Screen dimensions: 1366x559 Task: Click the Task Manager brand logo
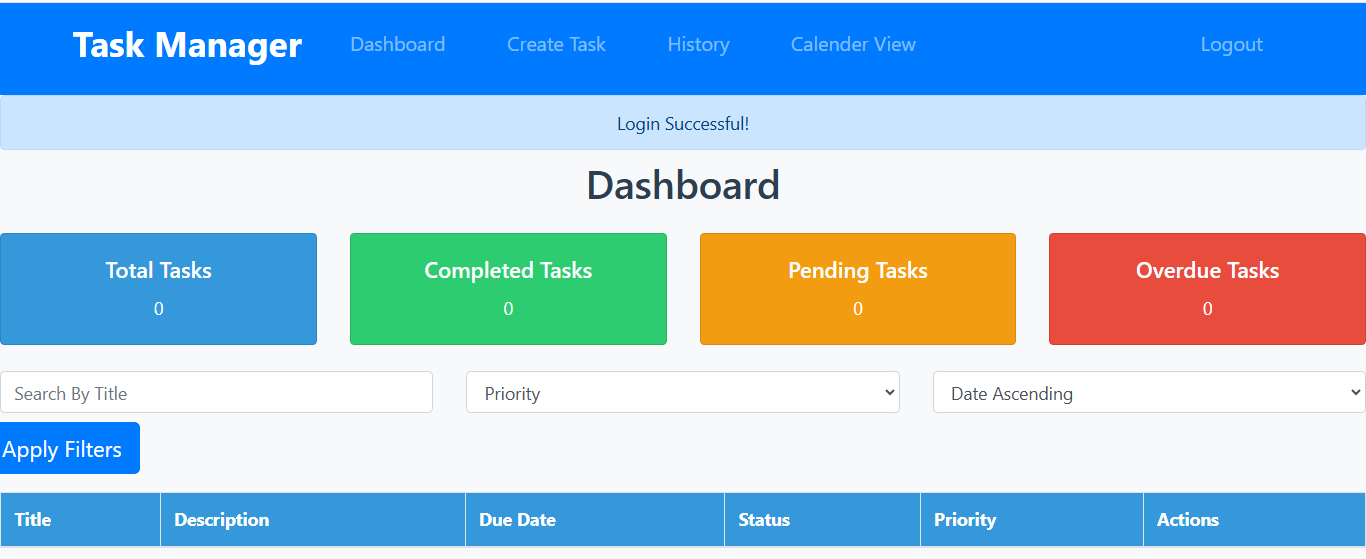click(187, 45)
